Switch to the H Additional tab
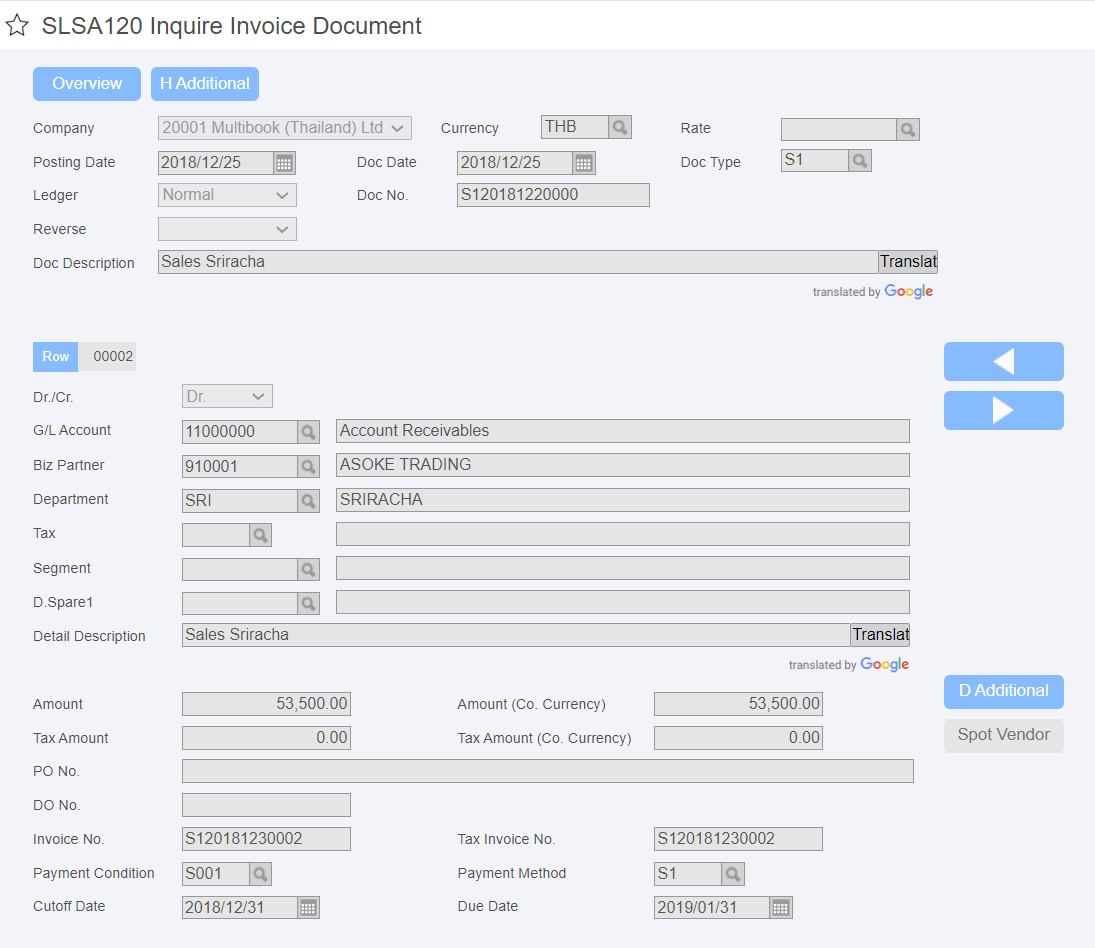Viewport: 1095px width, 948px height. [205, 84]
